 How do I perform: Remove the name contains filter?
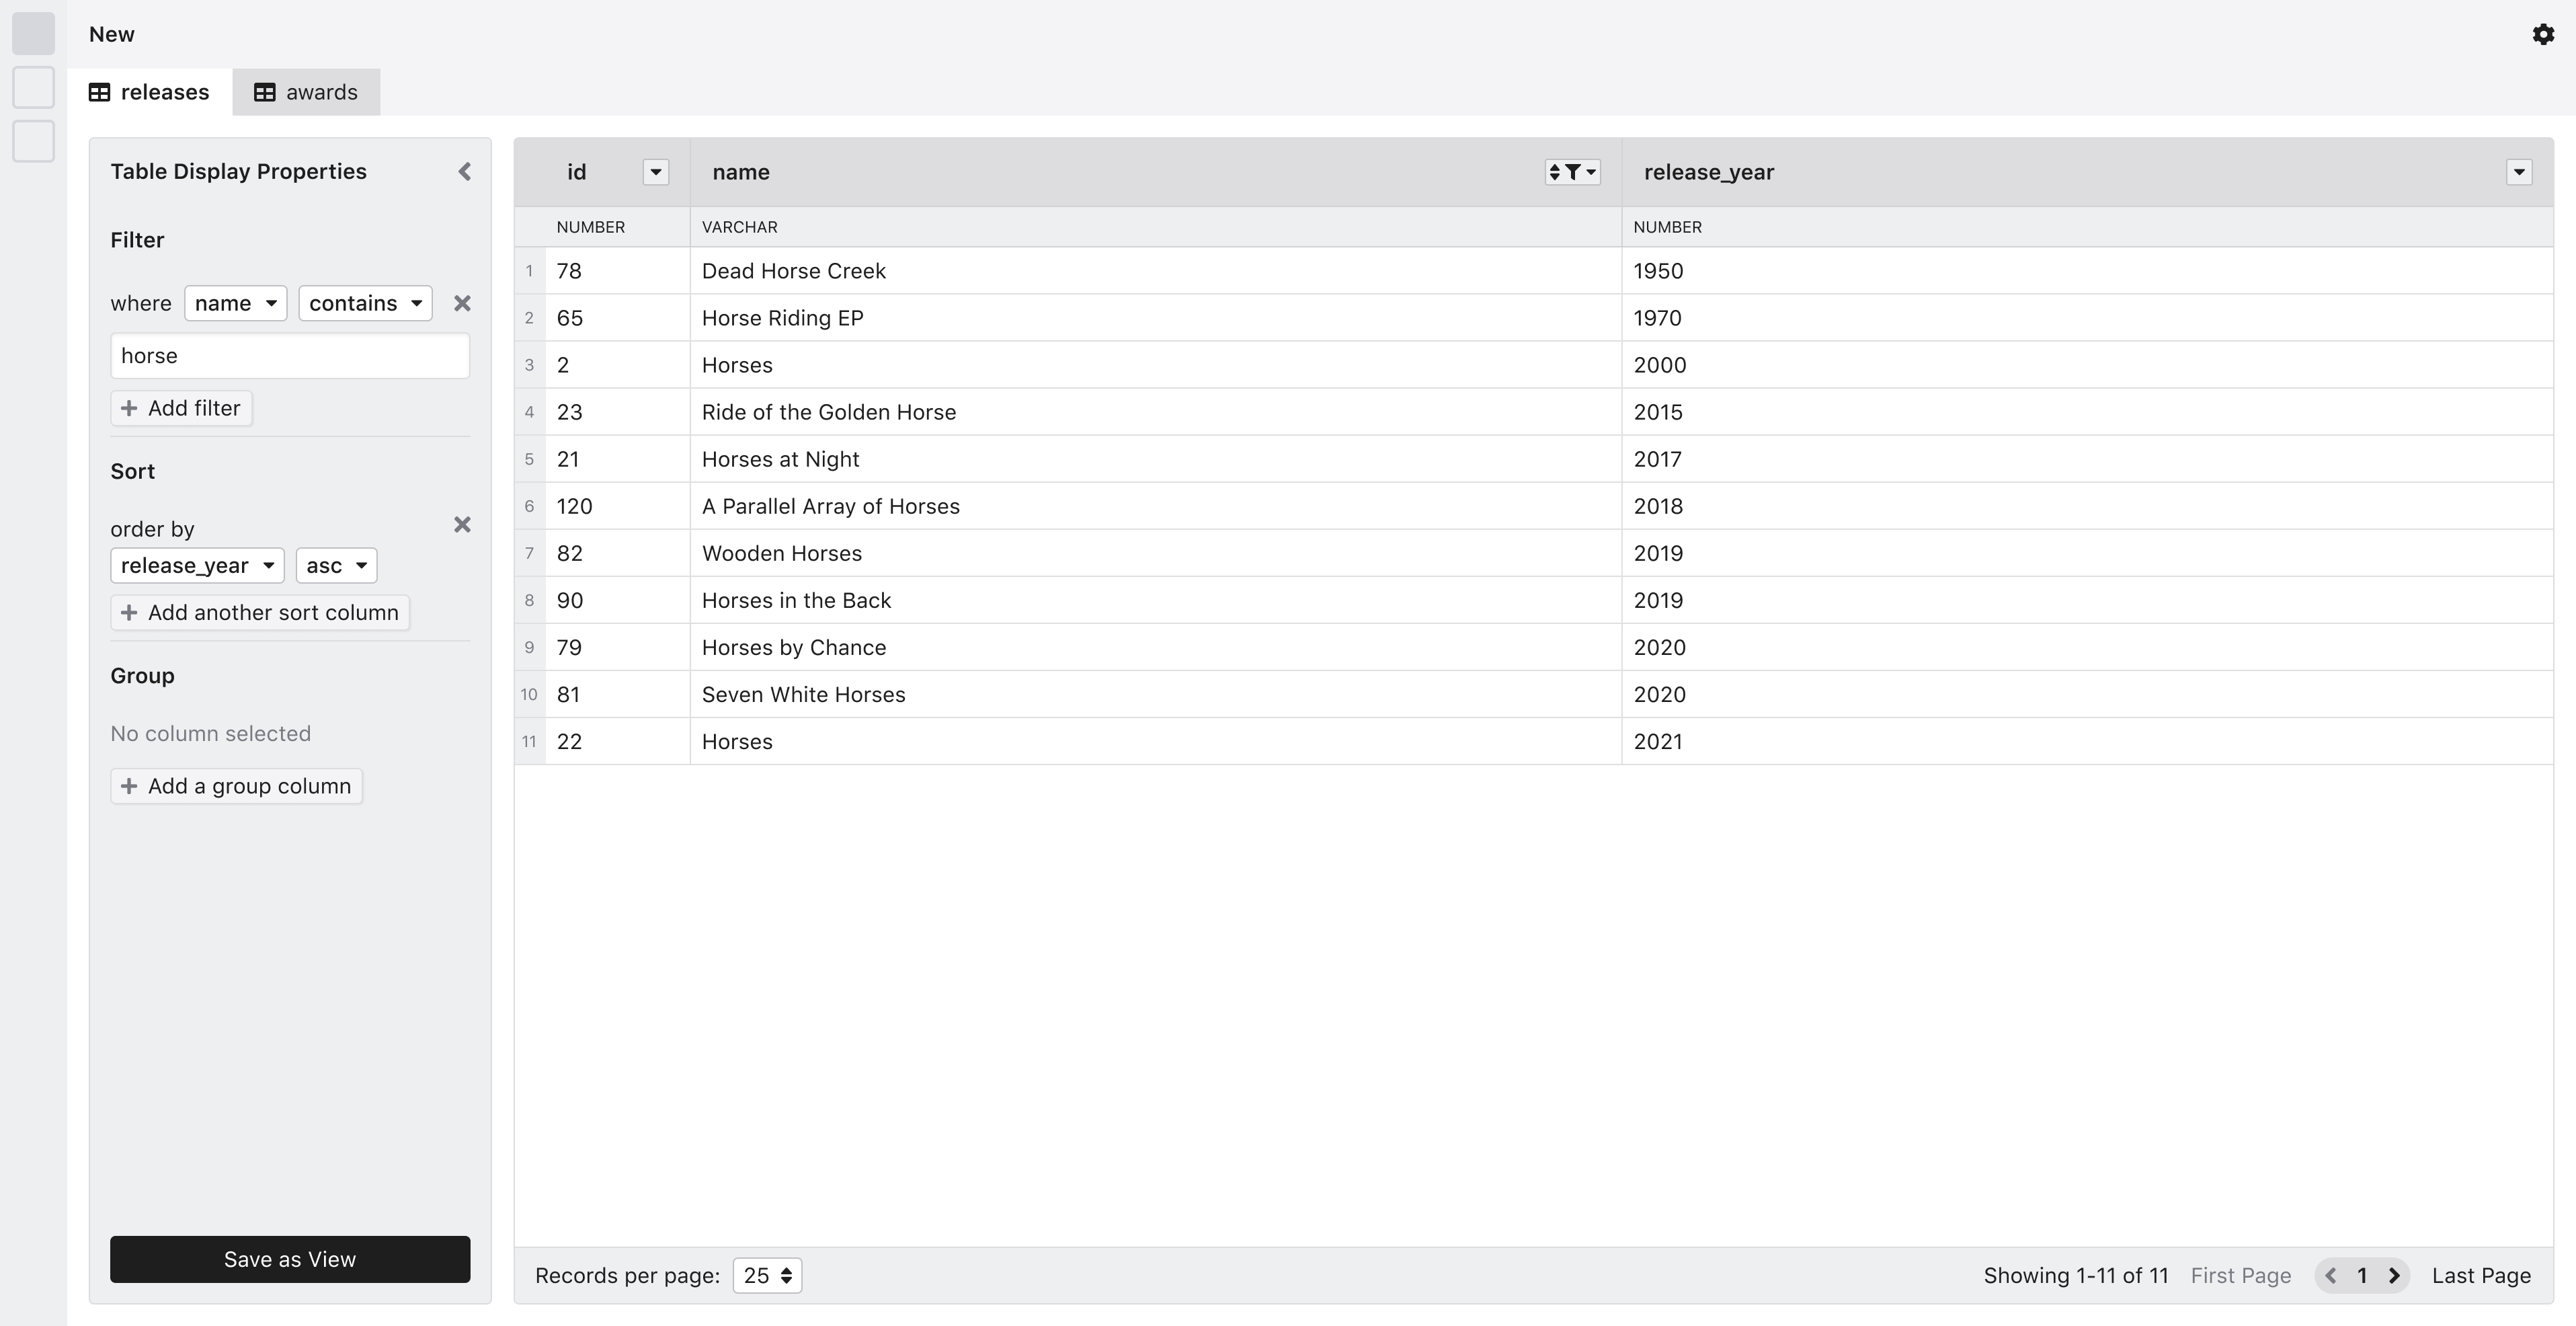(x=462, y=303)
